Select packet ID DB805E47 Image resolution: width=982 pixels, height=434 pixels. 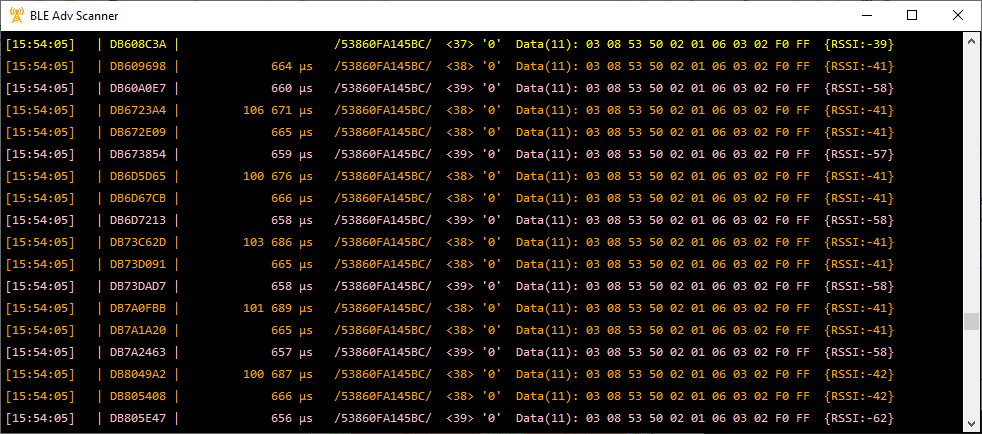(138, 418)
